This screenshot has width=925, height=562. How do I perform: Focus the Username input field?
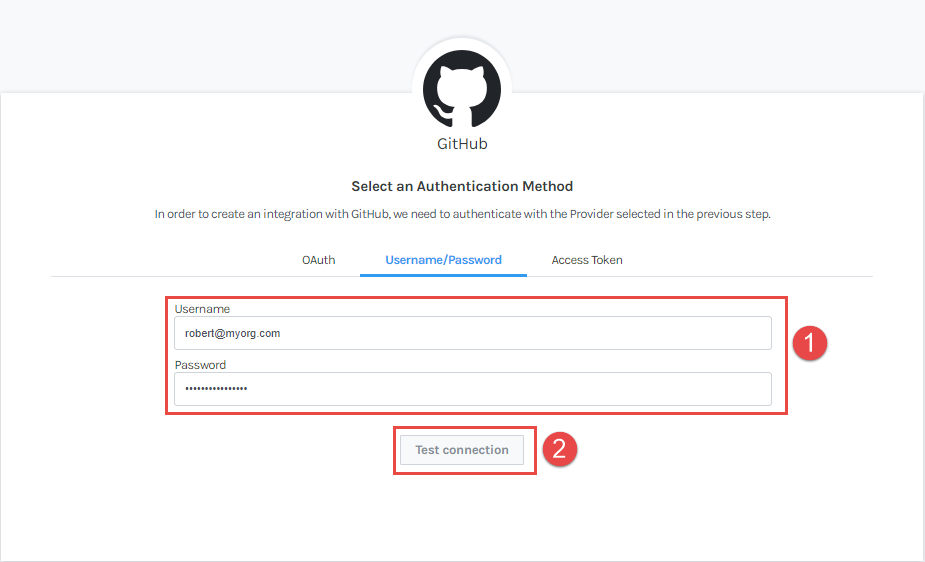pos(473,333)
